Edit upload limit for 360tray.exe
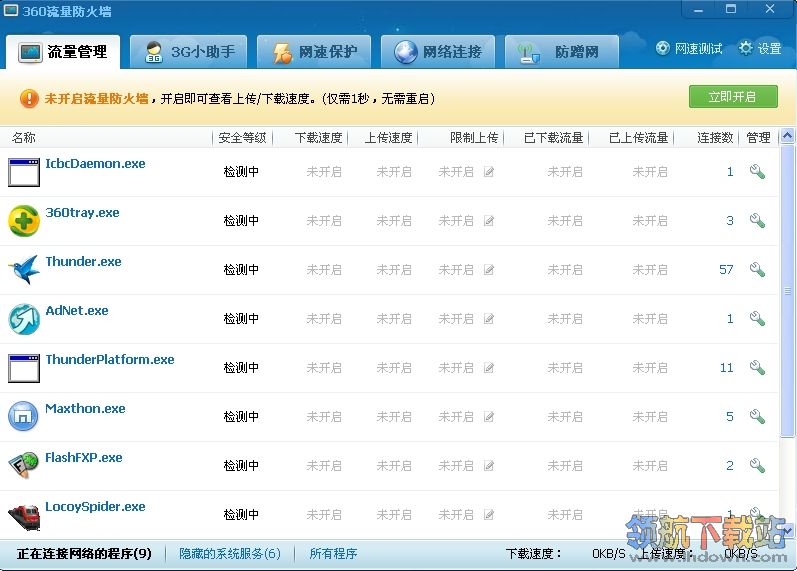 click(489, 221)
